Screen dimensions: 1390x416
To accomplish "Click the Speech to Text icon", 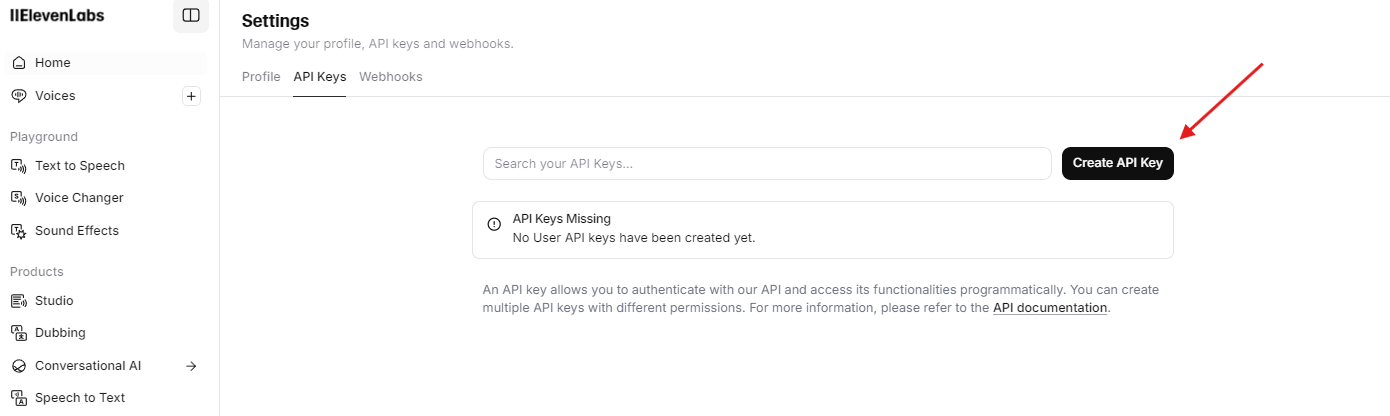I will [x=18, y=398].
